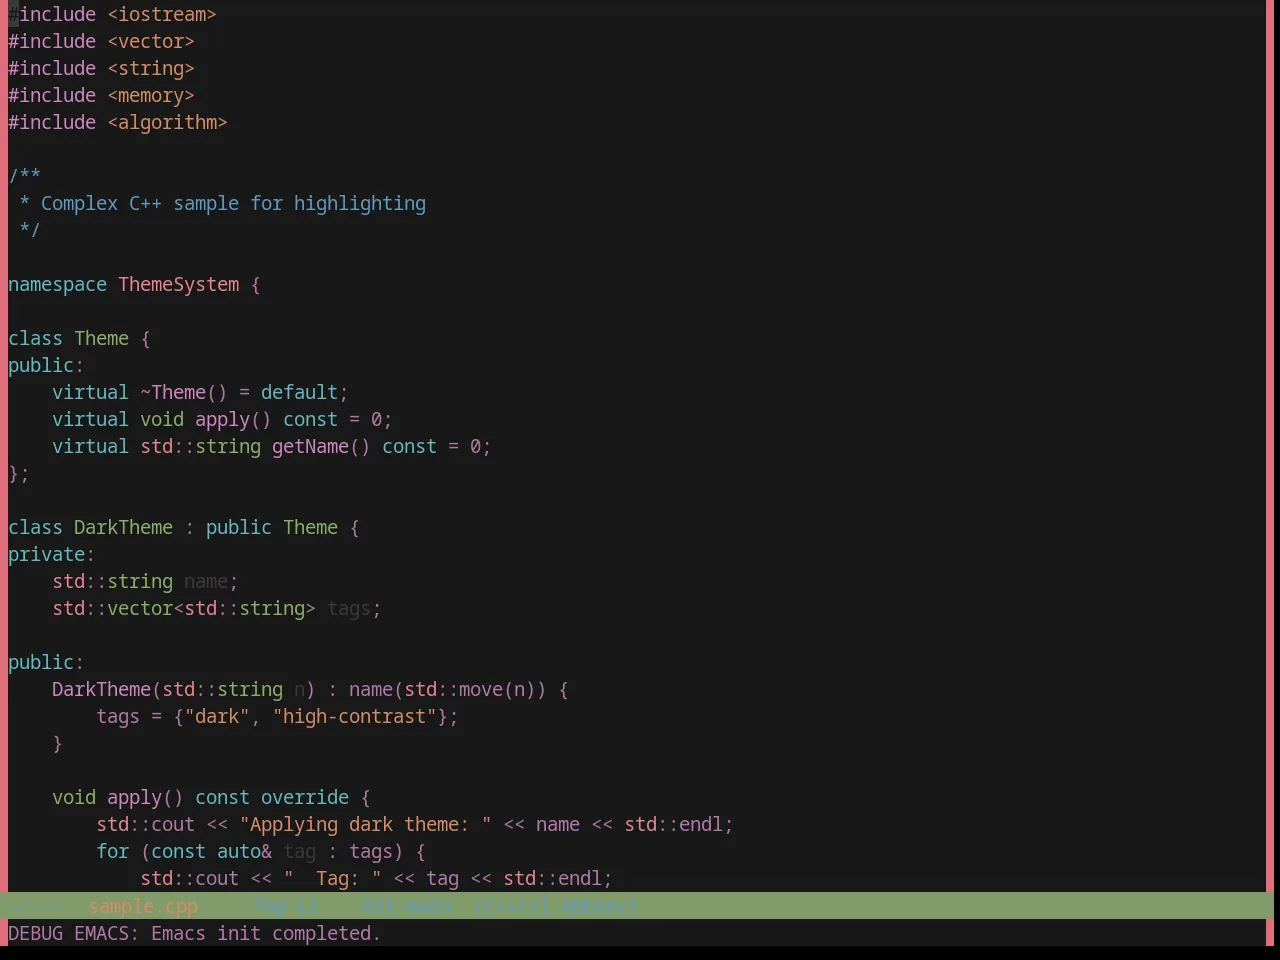
Task: Click the comment 'Complex C++ sample for highlighting'
Action: (233, 203)
